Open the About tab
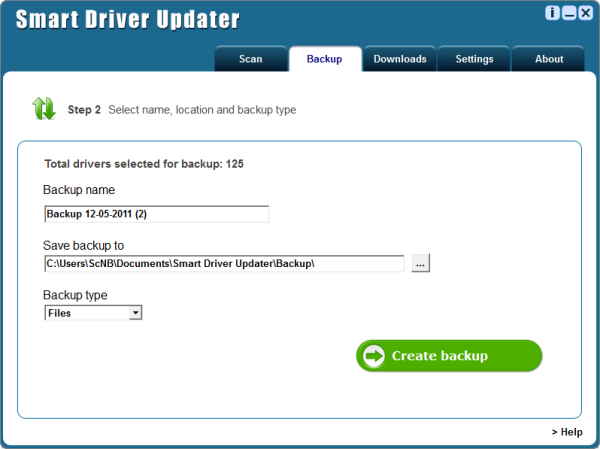Image resolution: width=600 pixels, height=449 pixels. (549, 59)
